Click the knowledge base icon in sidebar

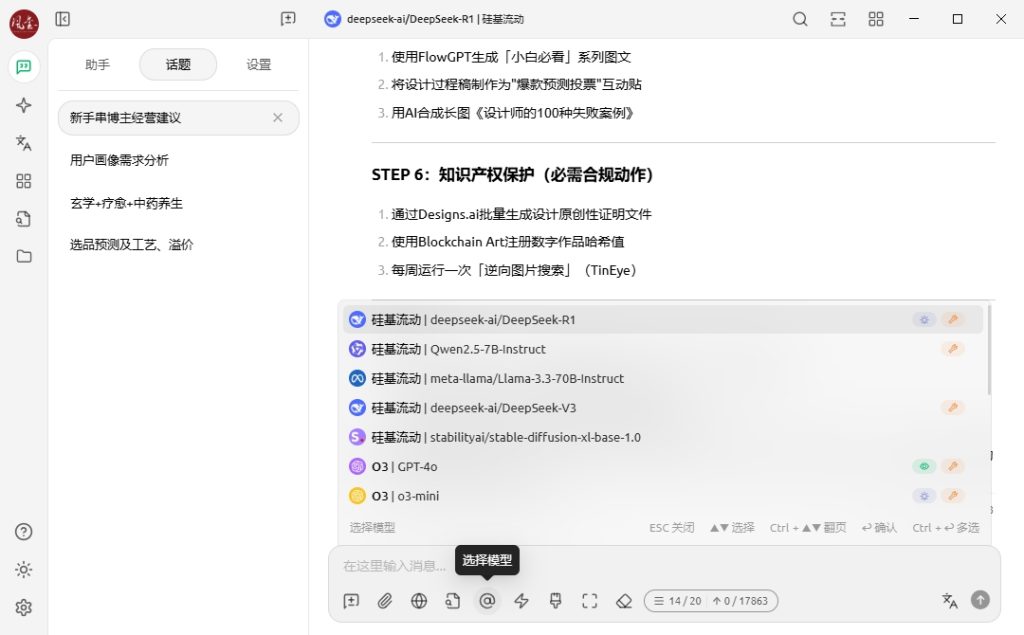pyautogui.click(x=24, y=219)
